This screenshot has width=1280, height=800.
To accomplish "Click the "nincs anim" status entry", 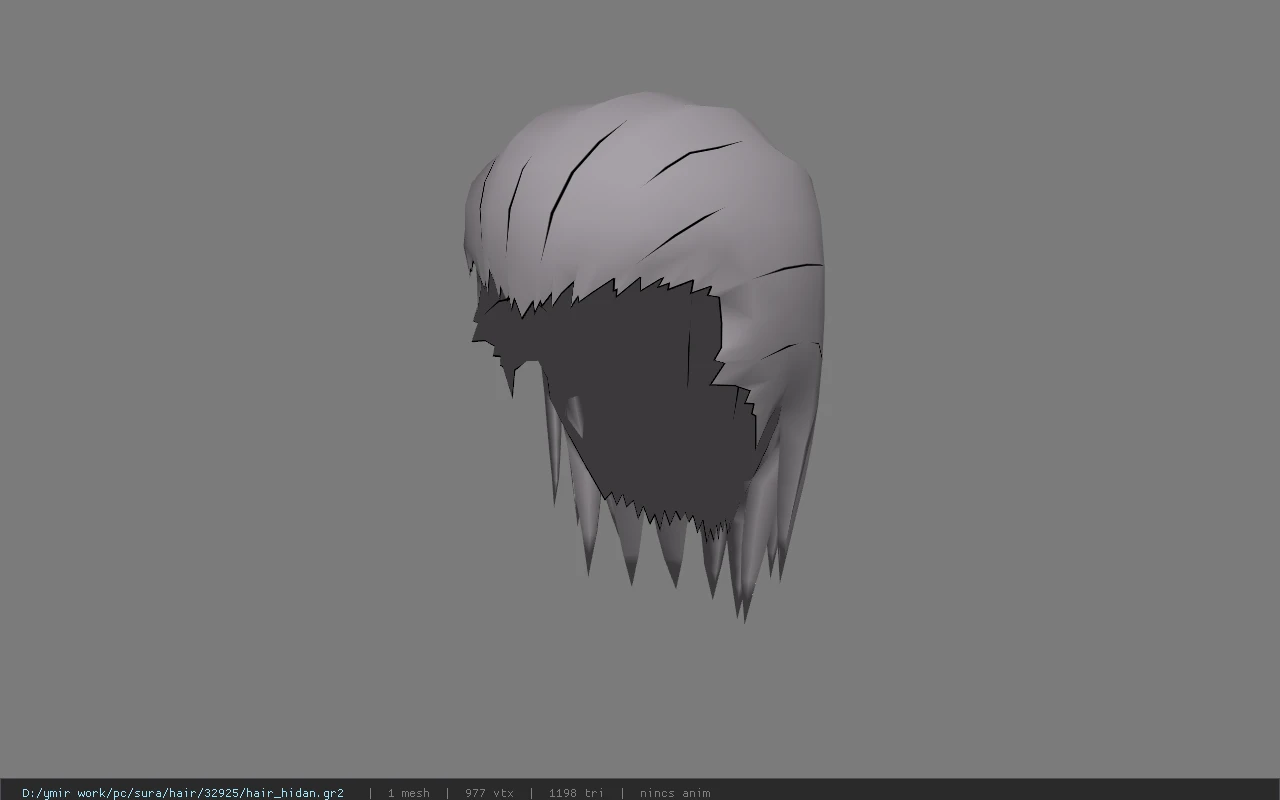I will pos(675,793).
